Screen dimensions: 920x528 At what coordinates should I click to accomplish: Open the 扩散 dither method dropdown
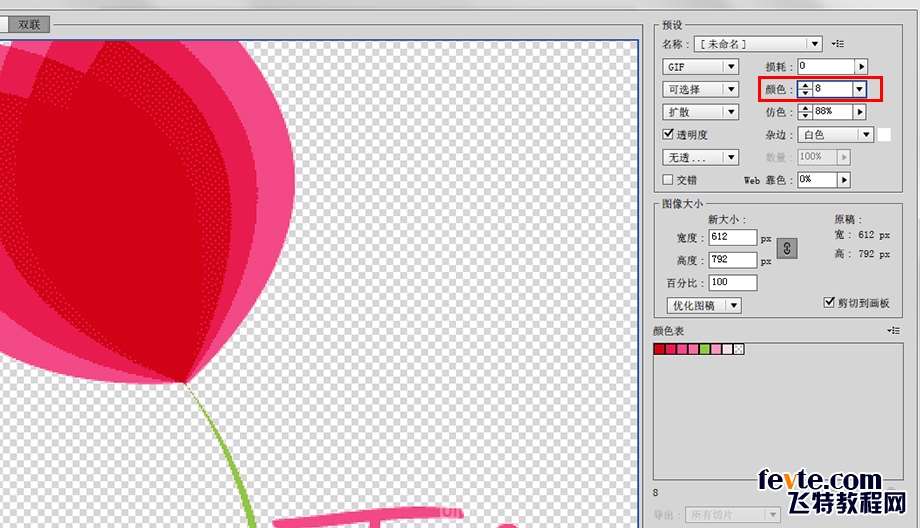pyautogui.click(x=701, y=112)
